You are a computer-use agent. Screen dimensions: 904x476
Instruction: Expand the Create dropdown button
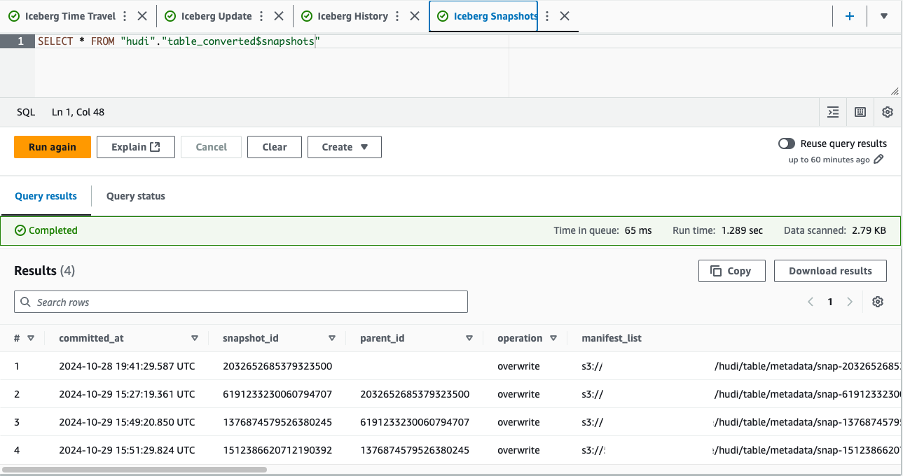344,147
